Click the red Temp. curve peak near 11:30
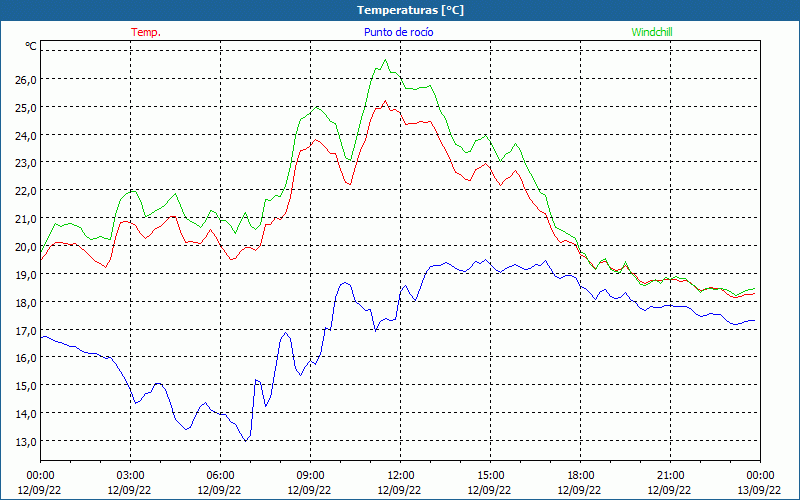Viewport: 800px width, 500px height. click(x=385, y=101)
